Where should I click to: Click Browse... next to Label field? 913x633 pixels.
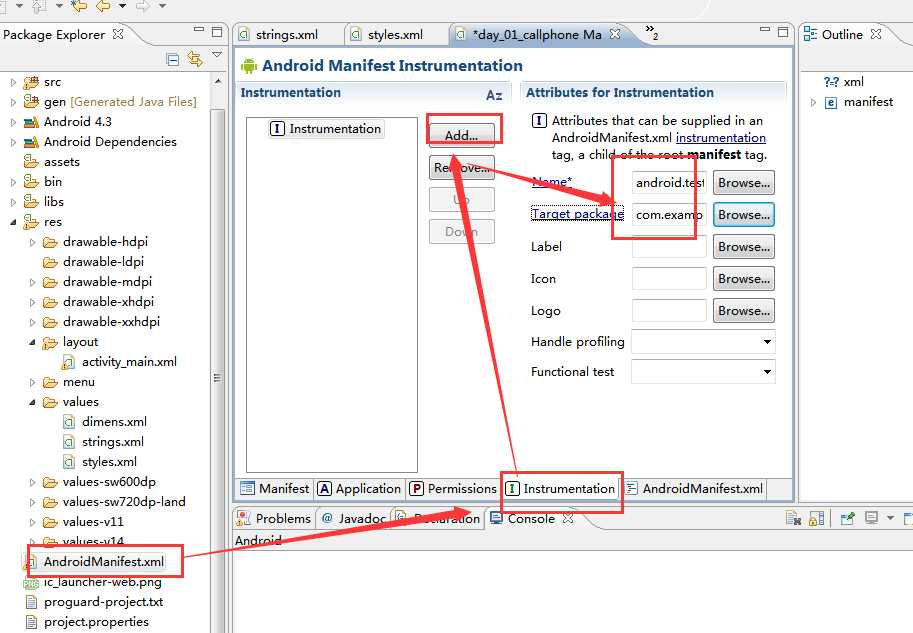[744, 247]
